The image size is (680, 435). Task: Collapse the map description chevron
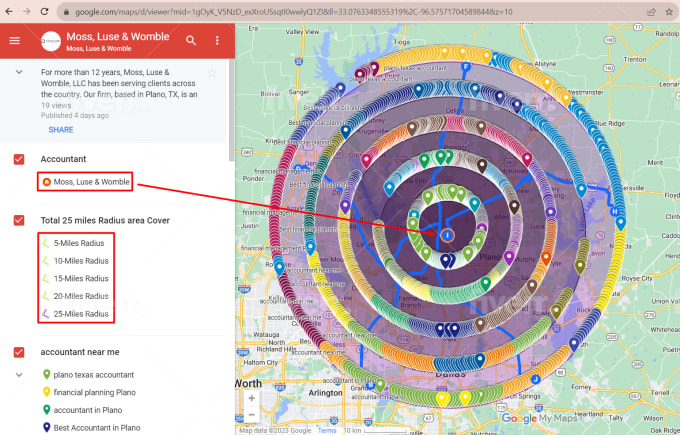pyautogui.click(x=19, y=73)
